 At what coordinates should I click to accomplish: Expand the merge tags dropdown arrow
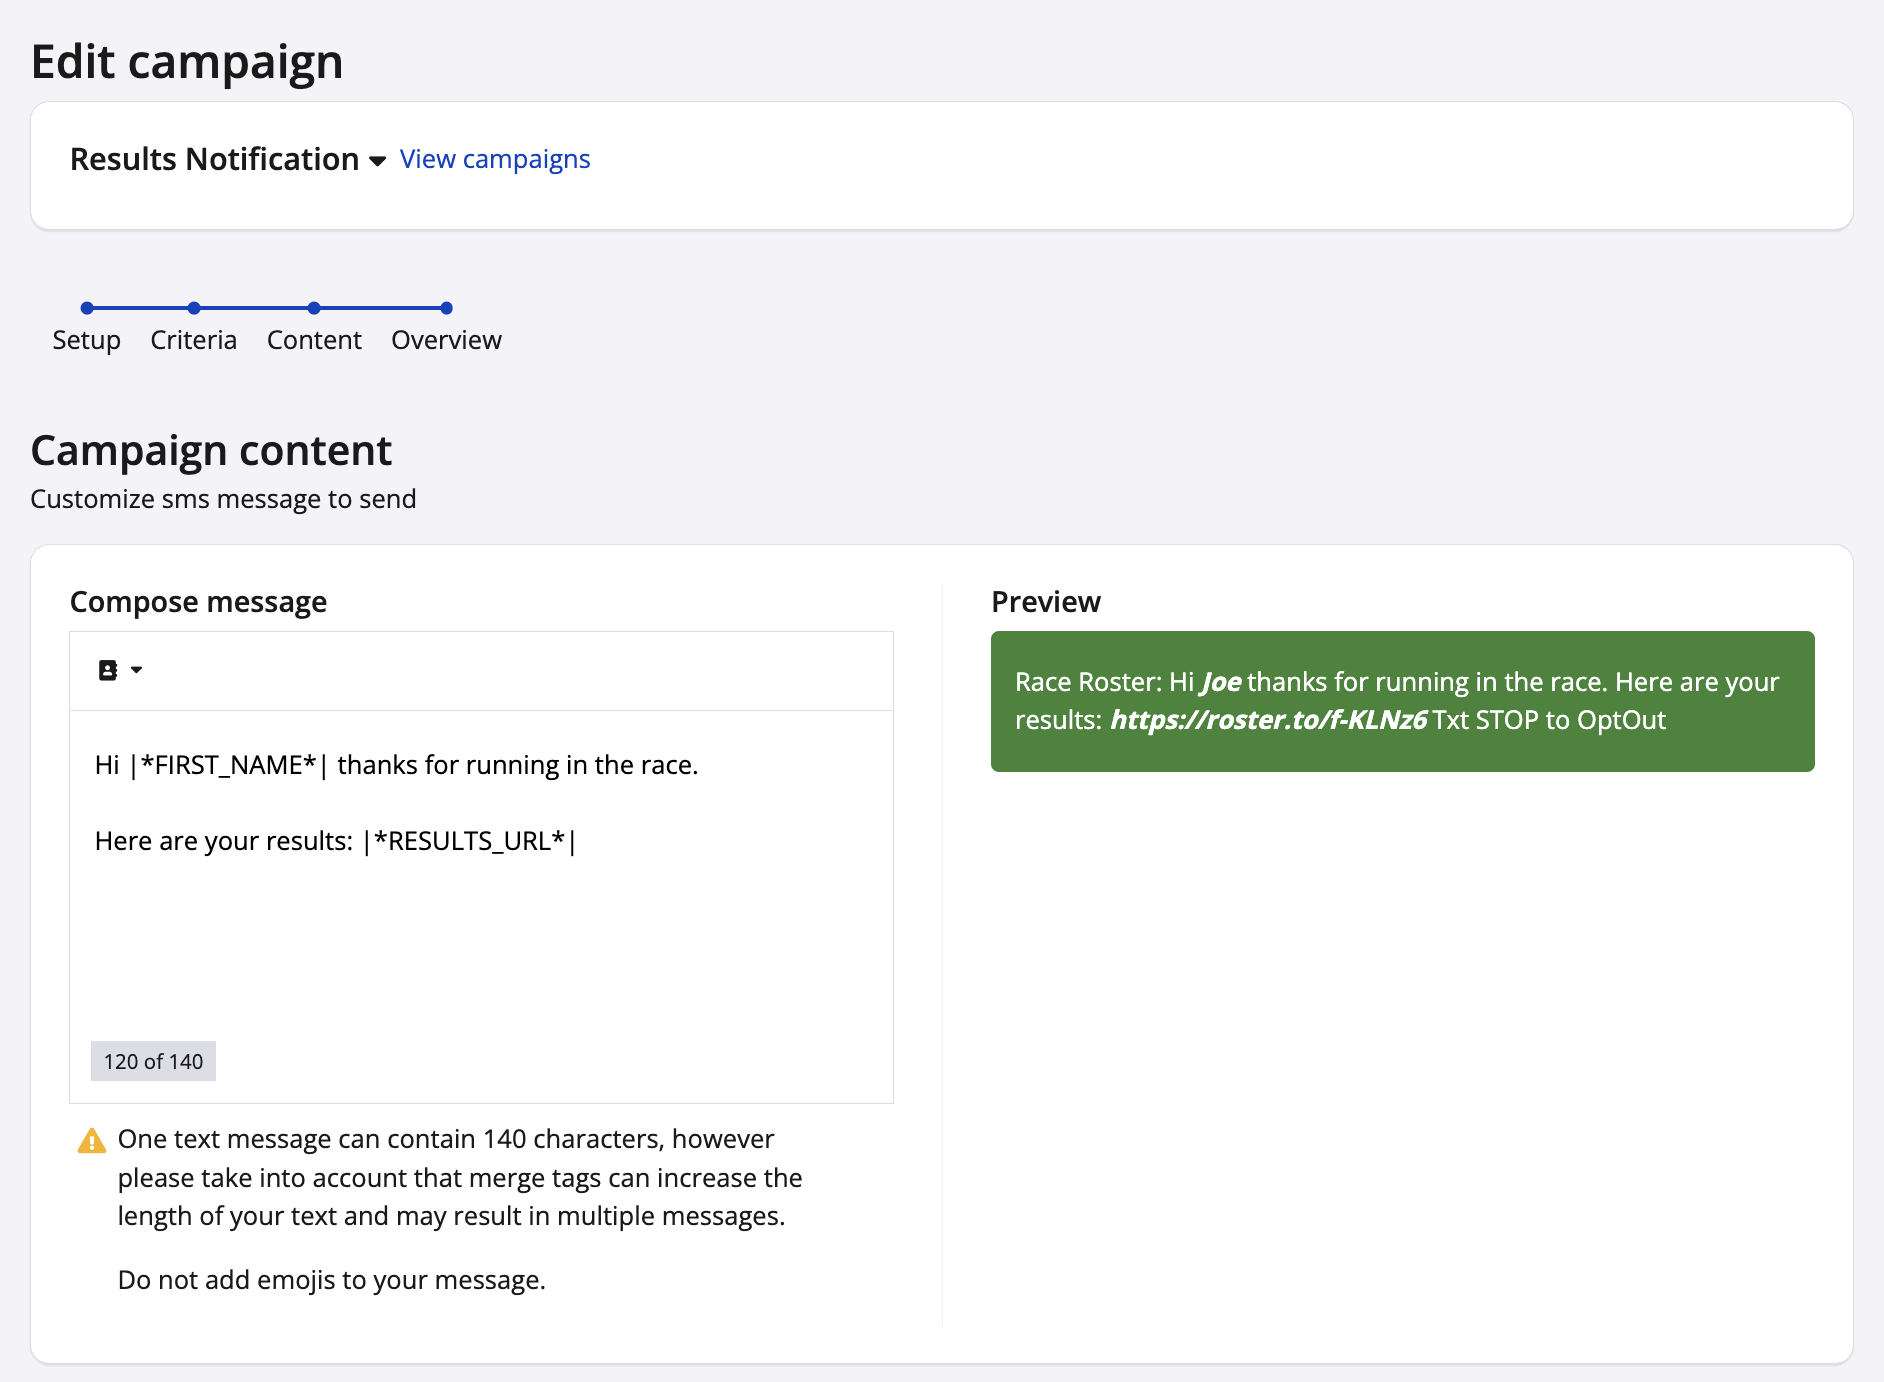tap(137, 670)
